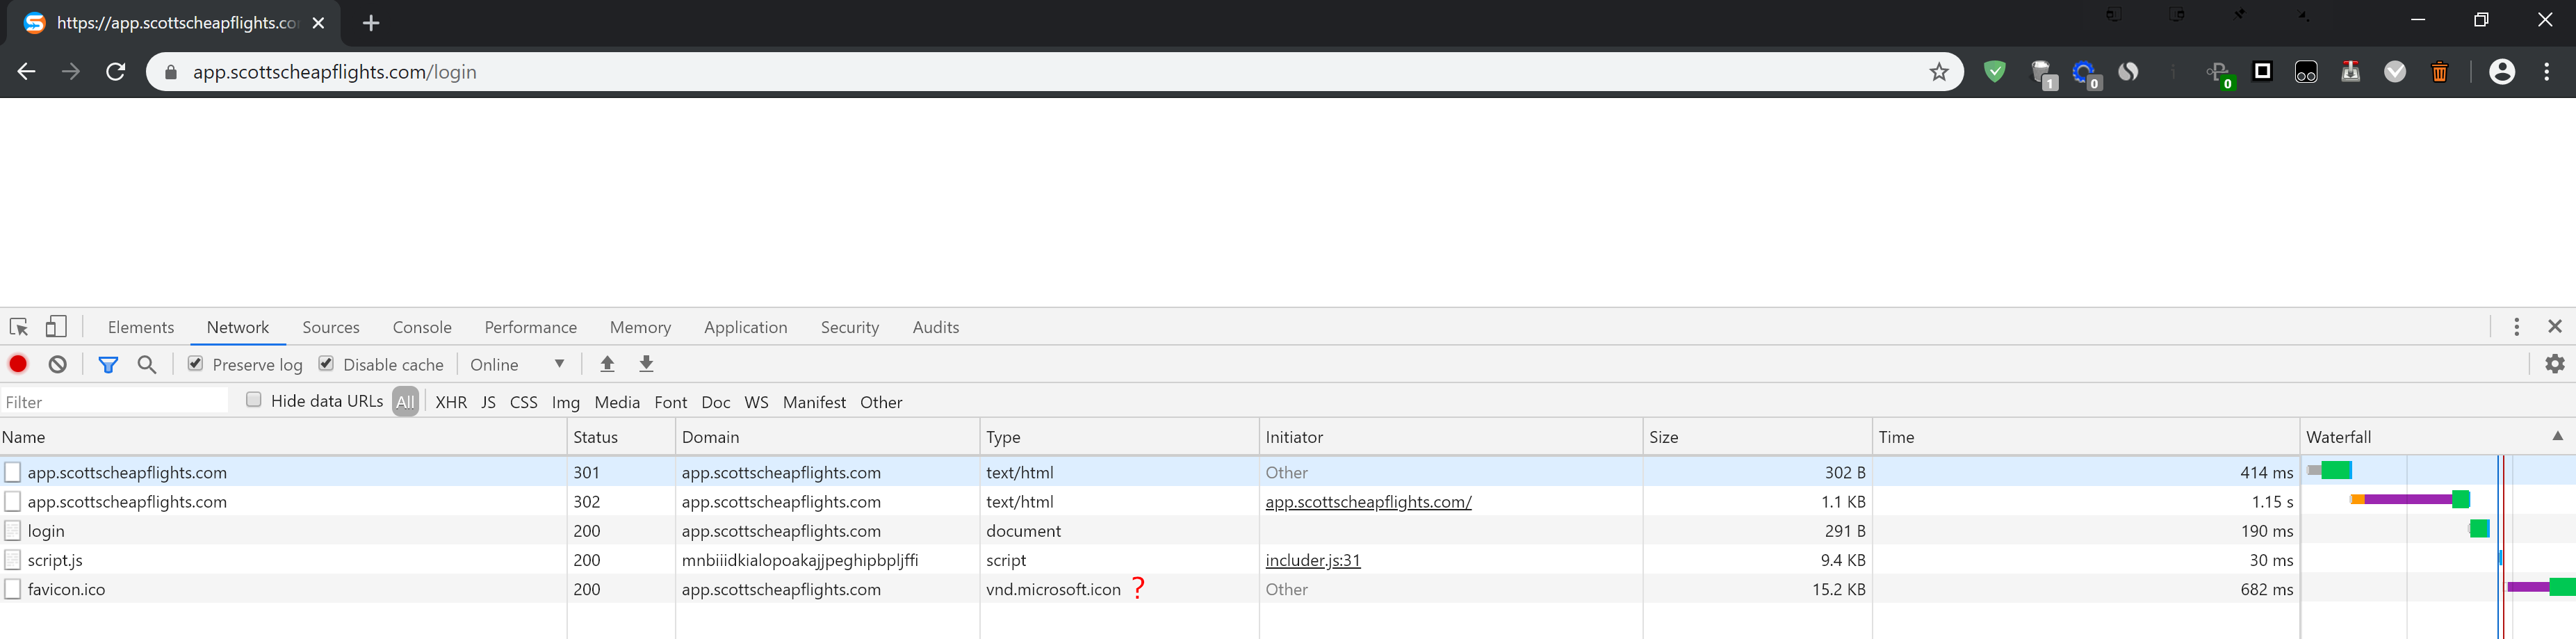Uncheck the Preserve log checkbox

pyautogui.click(x=196, y=364)
